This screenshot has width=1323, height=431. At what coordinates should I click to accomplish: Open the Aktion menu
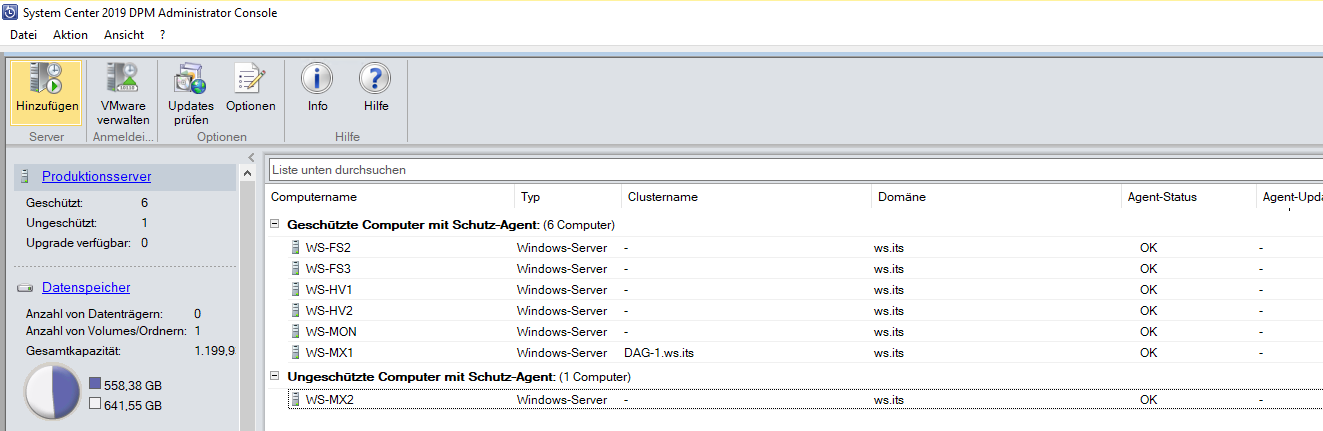pyautogui.click(x=71, y=35)
